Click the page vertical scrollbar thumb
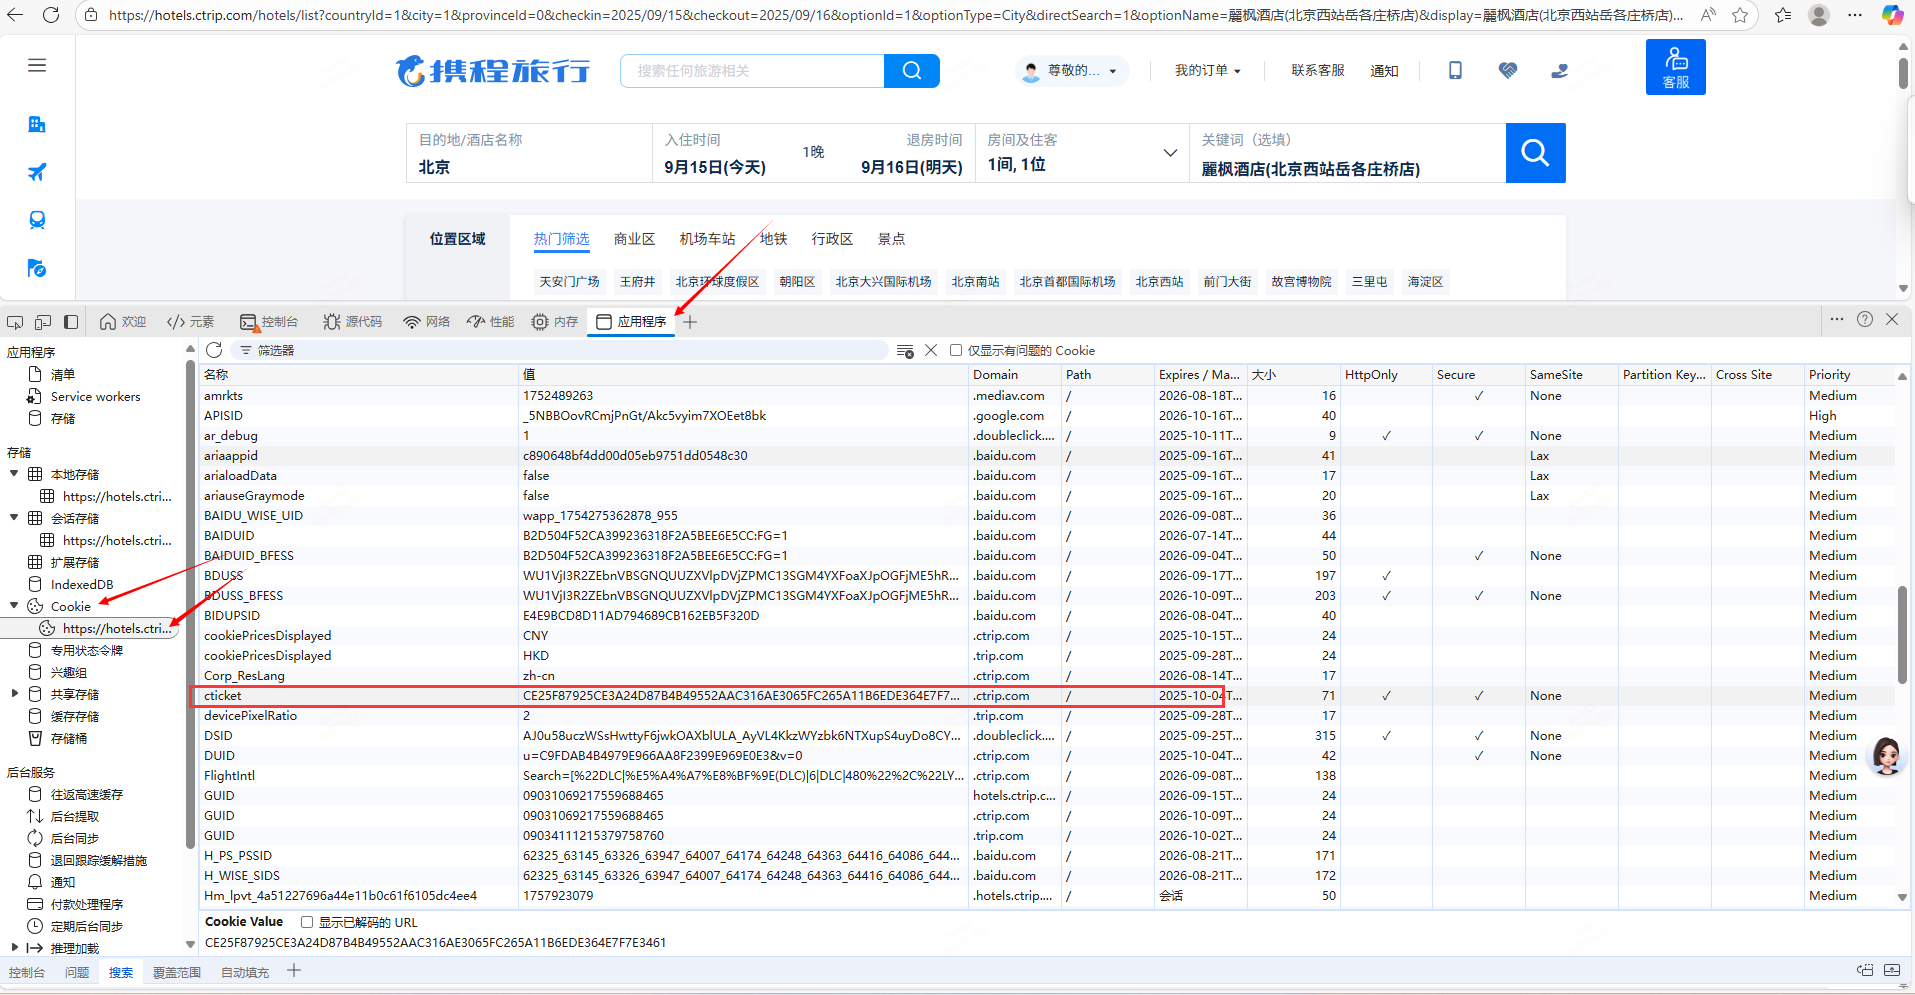Screen dimensions: 1915x995 pos(1903,74)
